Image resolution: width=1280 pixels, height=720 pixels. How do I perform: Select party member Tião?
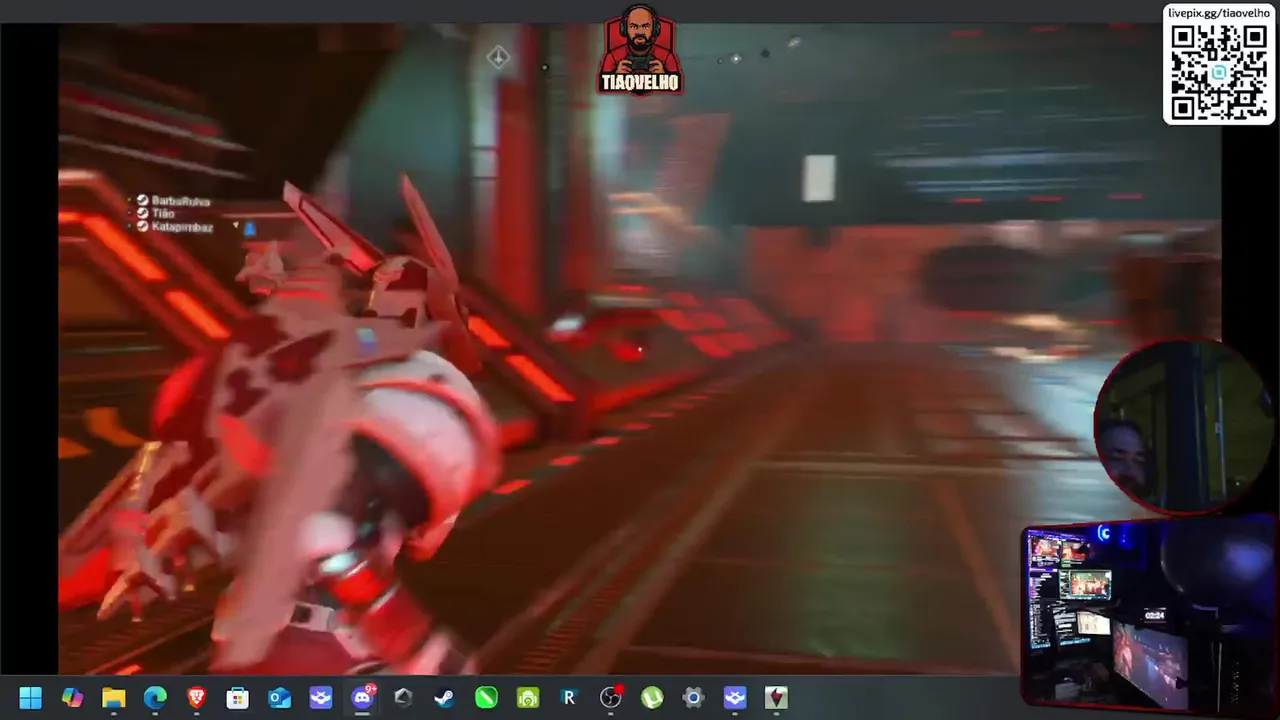click(x=163, y=214)
